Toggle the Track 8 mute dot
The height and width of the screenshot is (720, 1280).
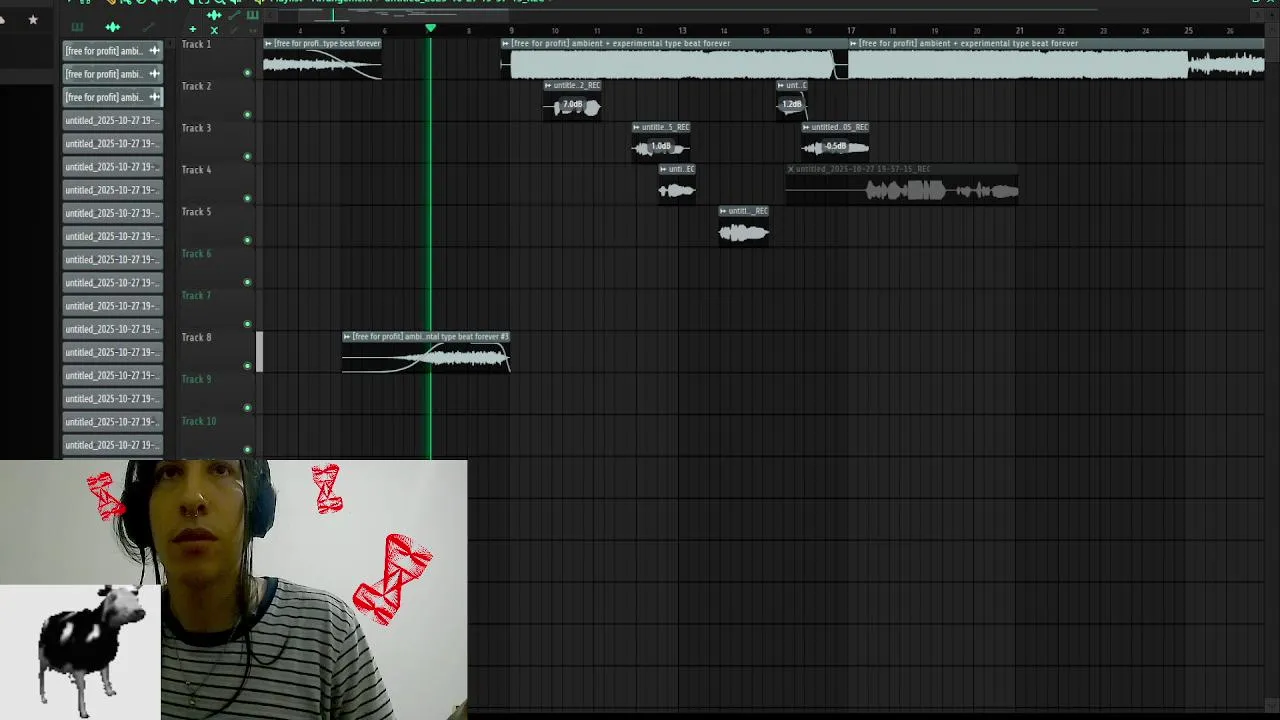[248, 366]
